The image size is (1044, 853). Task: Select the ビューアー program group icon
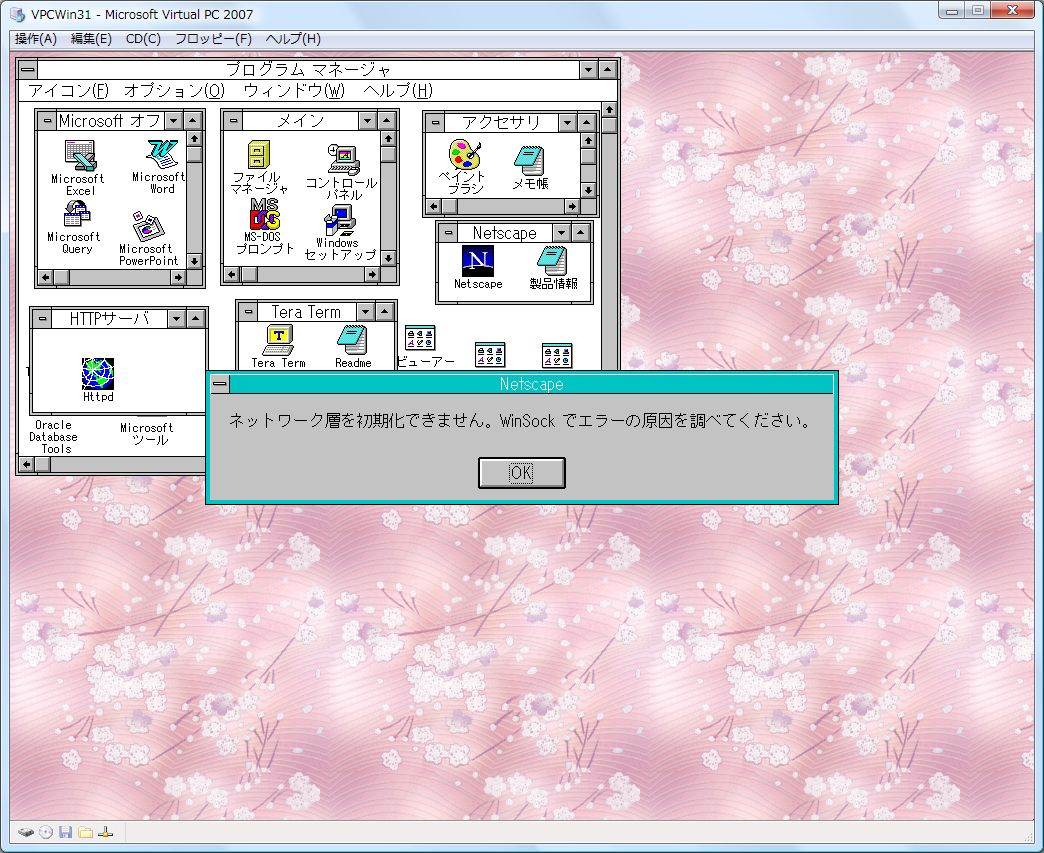(420, 338)
